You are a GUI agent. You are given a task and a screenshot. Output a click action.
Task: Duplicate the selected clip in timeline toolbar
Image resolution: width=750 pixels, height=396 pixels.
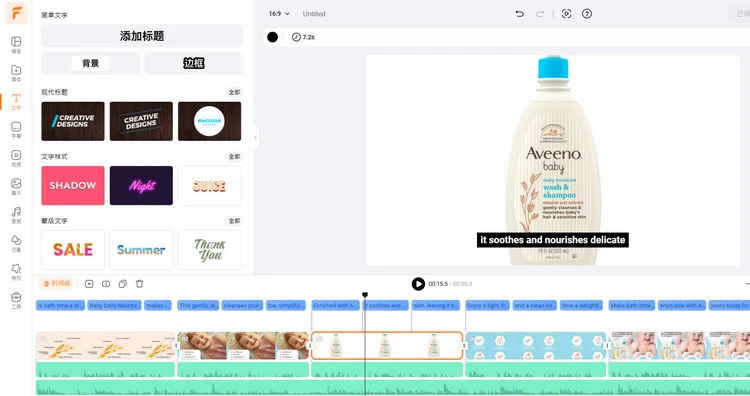coord(122,284)
